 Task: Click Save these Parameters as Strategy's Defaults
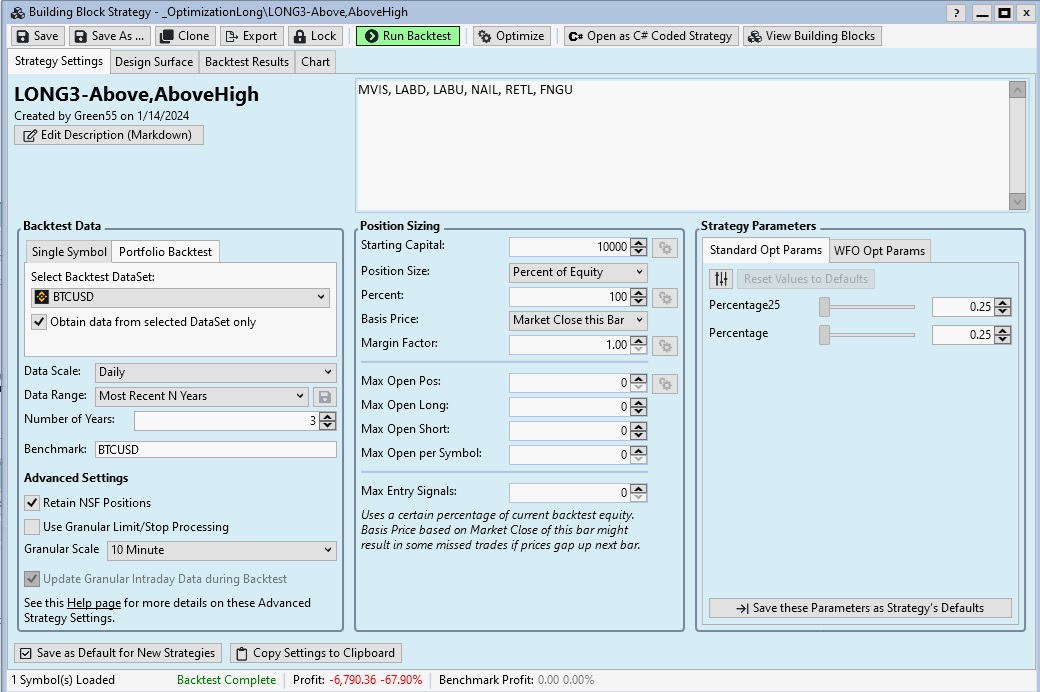pyautogui.click(x=860, y=608)
